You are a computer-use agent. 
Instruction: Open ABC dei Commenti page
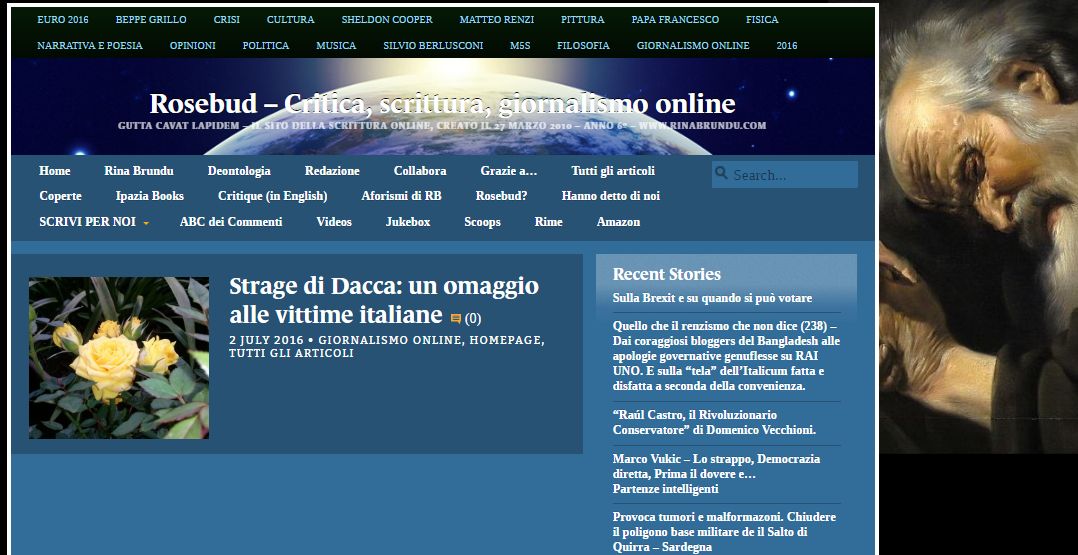click(x=231, y=222)
